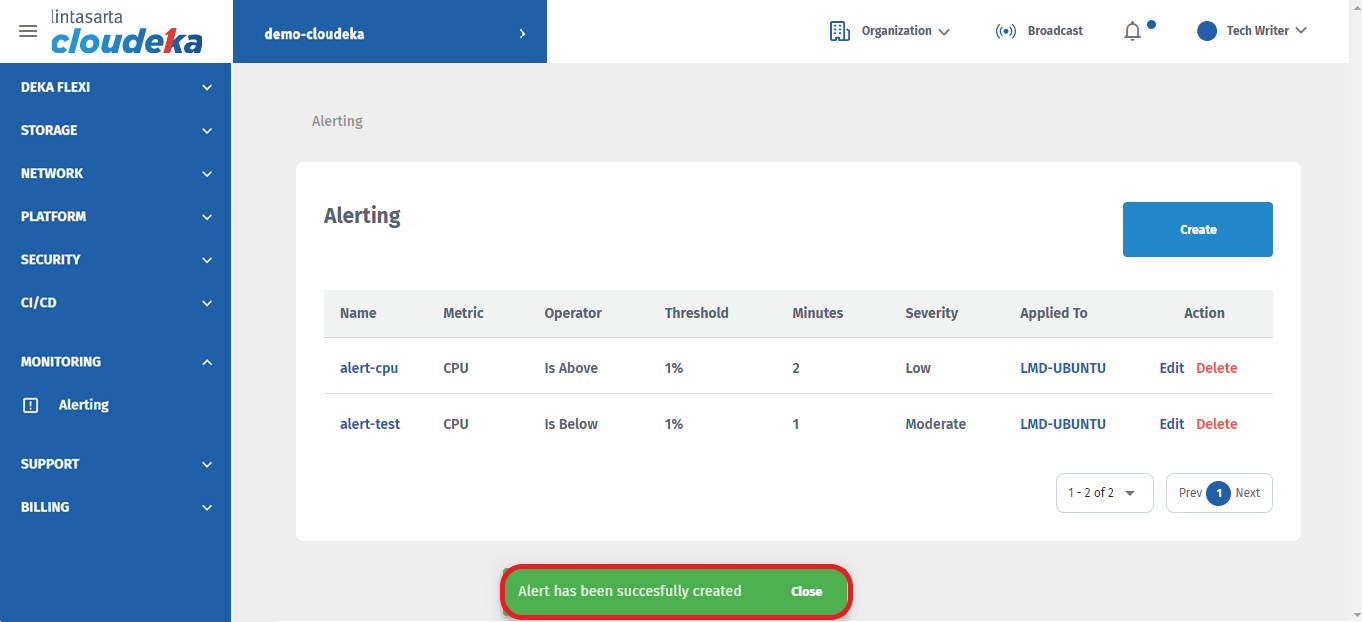Go to pagination page 1
Viewport: 1363px width, 622px height.
[1218, 493]
